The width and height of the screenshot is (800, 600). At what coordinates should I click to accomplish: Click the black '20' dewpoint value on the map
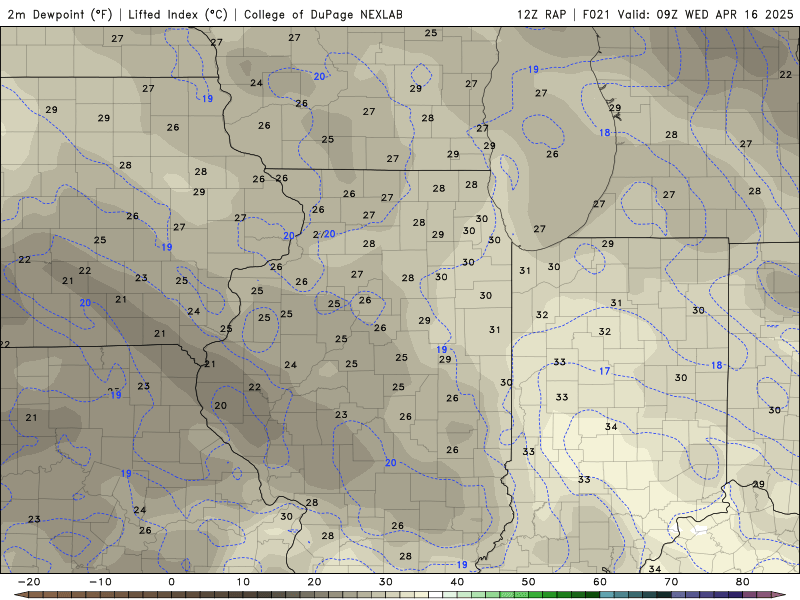[220, 406]
